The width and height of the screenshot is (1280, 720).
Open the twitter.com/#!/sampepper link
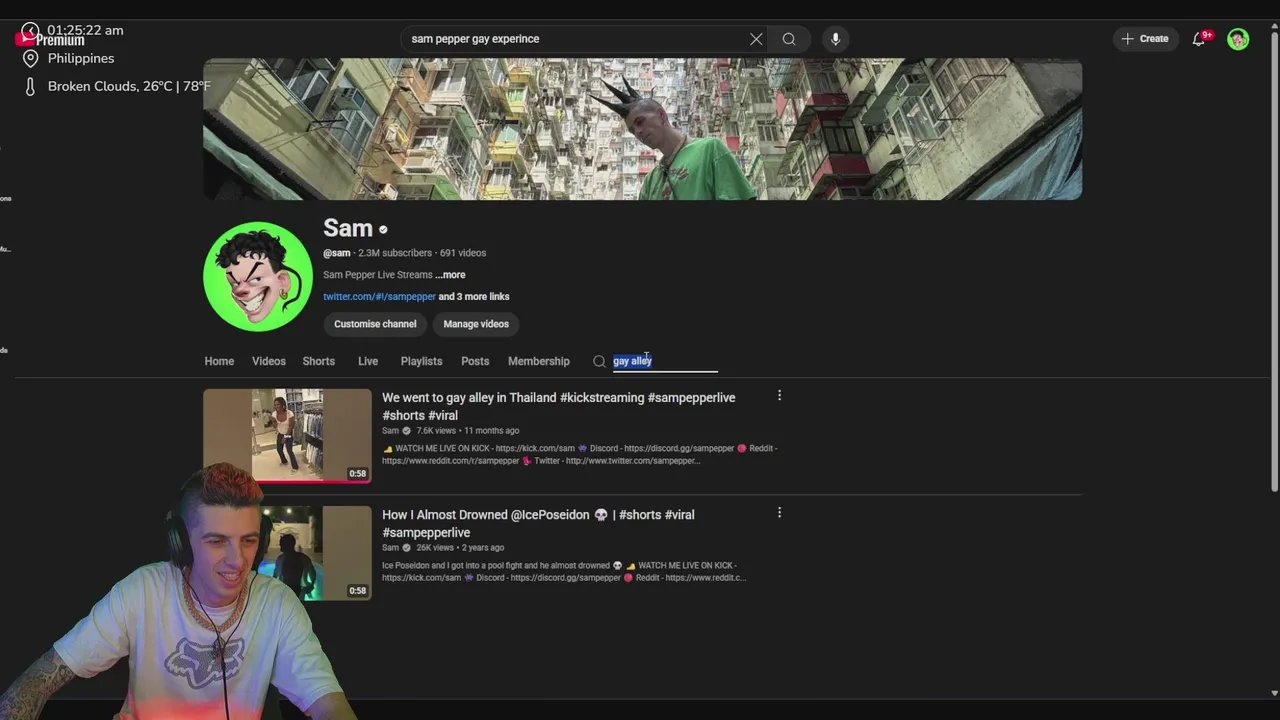pos(379,297)
